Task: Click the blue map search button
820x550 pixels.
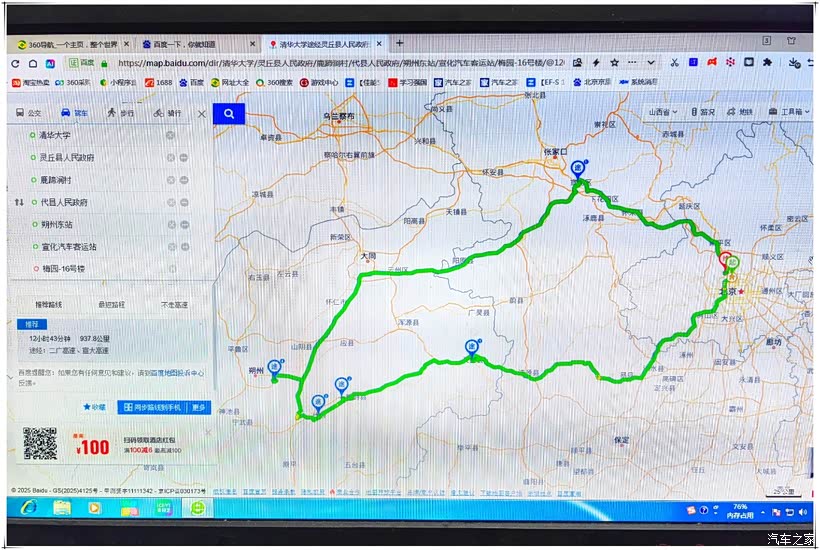Action: click(x=229, y=114)
